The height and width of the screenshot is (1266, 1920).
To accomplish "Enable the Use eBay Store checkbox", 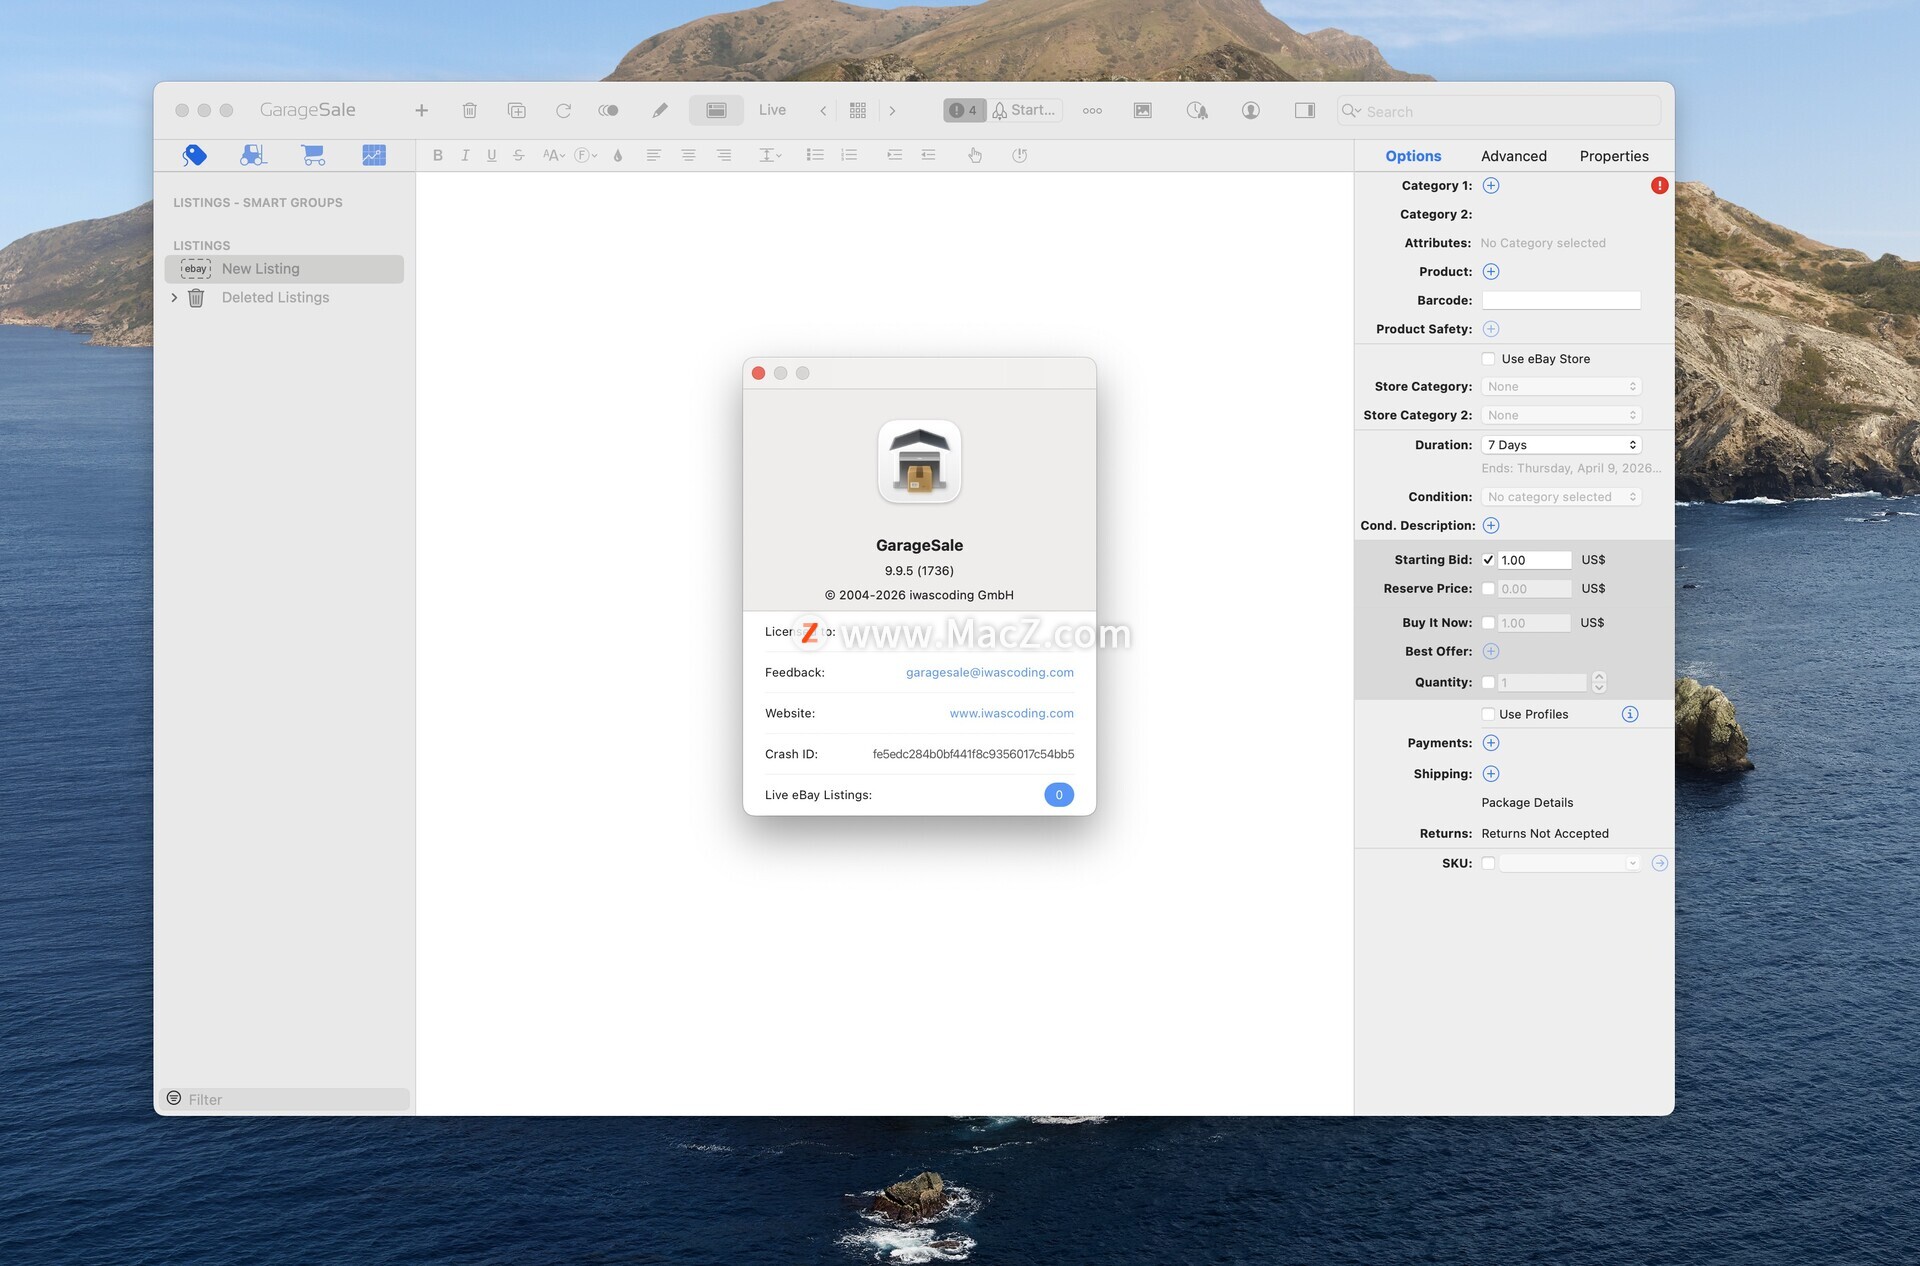I will click(1488, 359).
